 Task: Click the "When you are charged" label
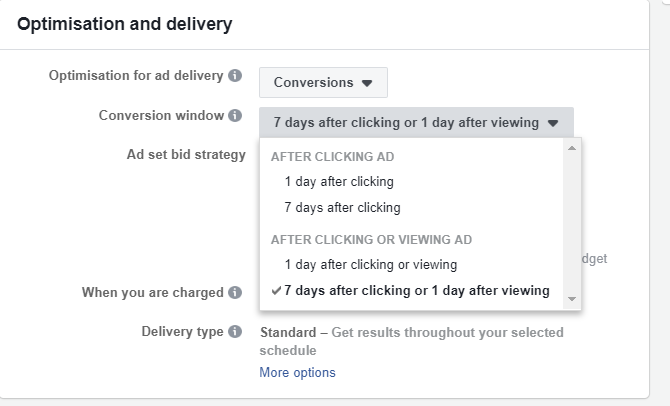click(152, 293)
